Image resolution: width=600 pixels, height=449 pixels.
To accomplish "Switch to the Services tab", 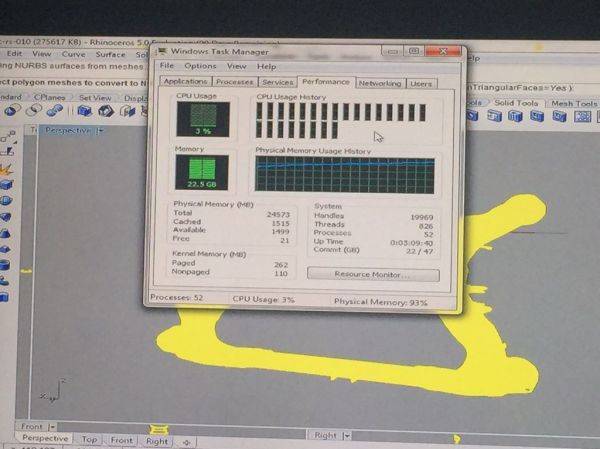I will [x=277, y=82].
